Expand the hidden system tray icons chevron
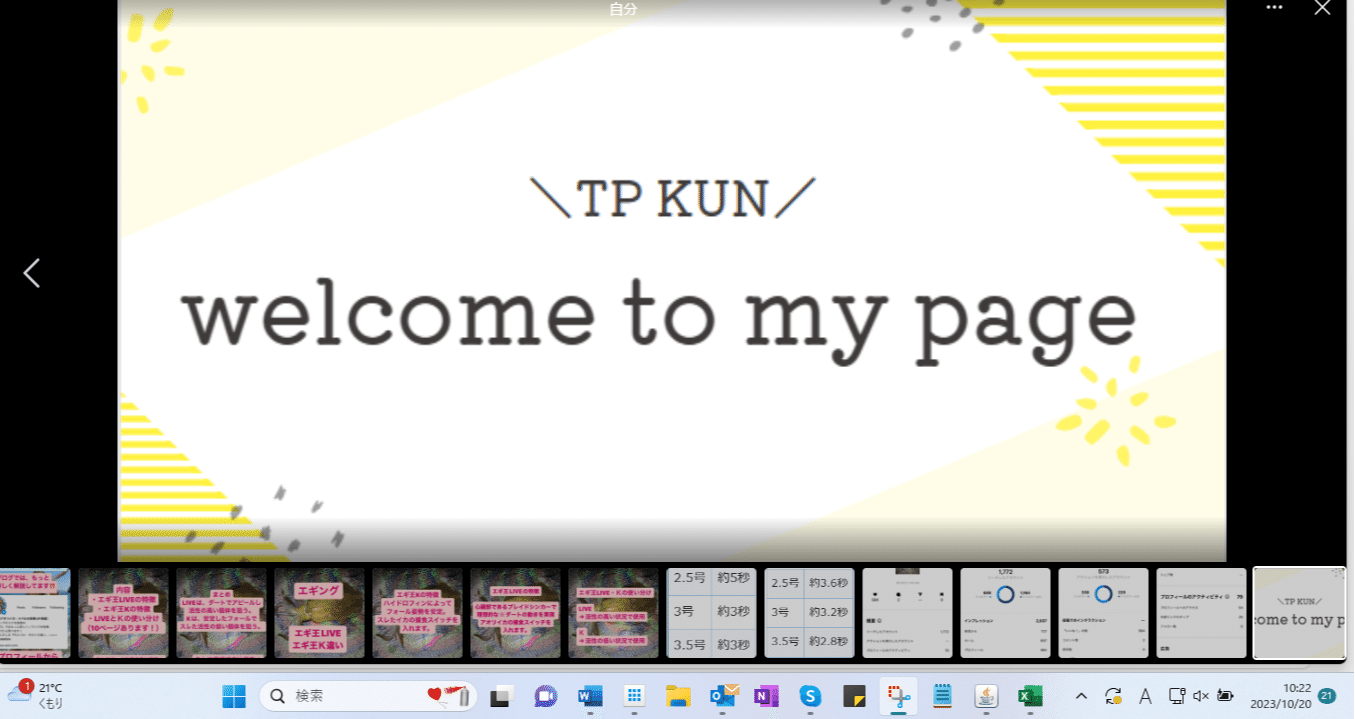Image resolution: width=1355 pixels, height=719 pixels. (1081, 695)
